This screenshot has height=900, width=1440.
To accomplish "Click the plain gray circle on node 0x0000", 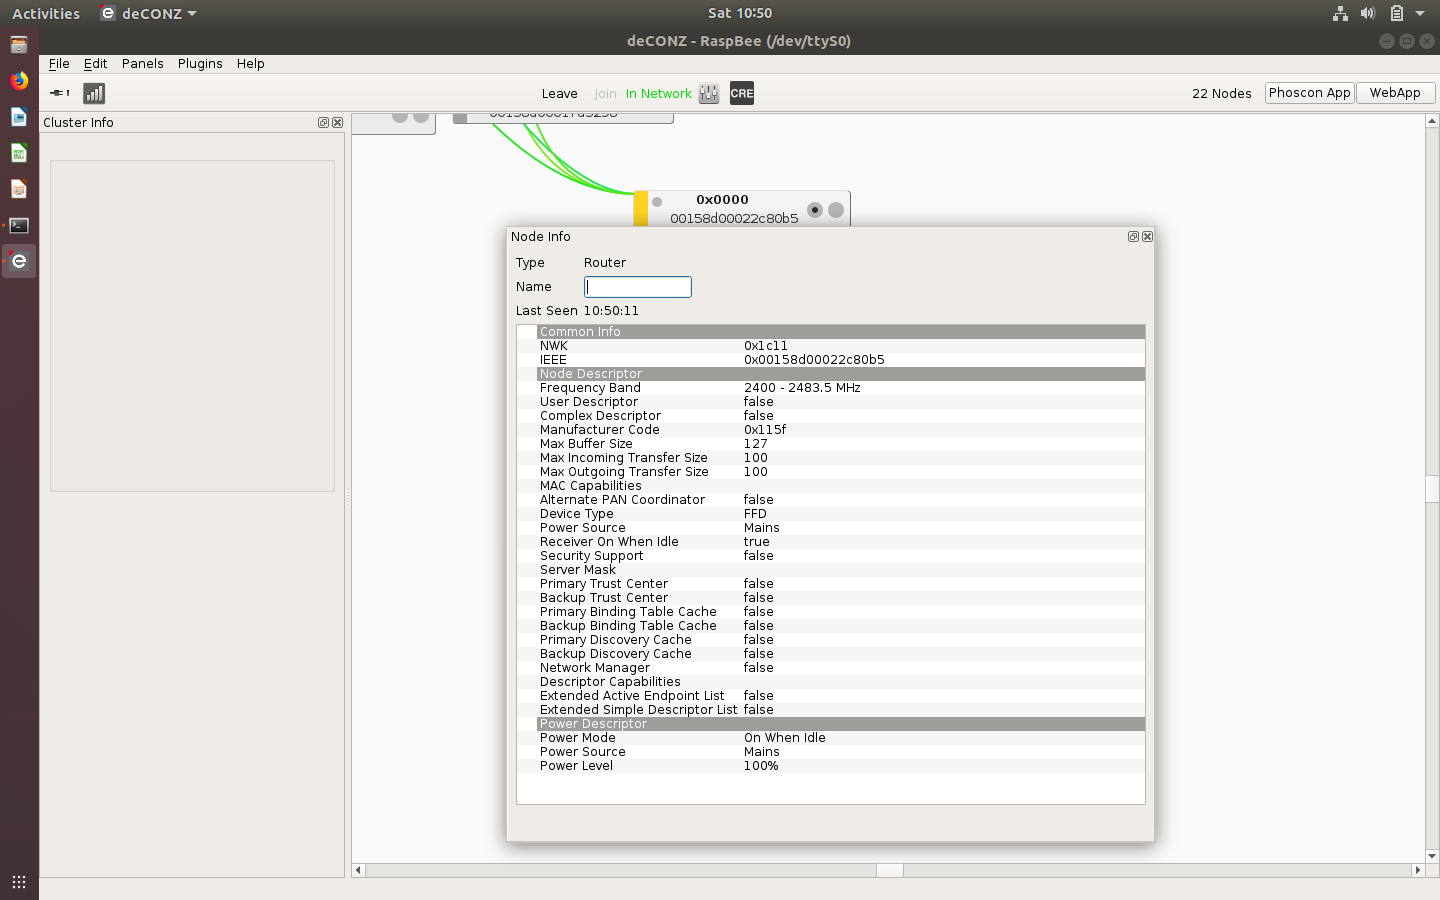I will coord(836,210).
